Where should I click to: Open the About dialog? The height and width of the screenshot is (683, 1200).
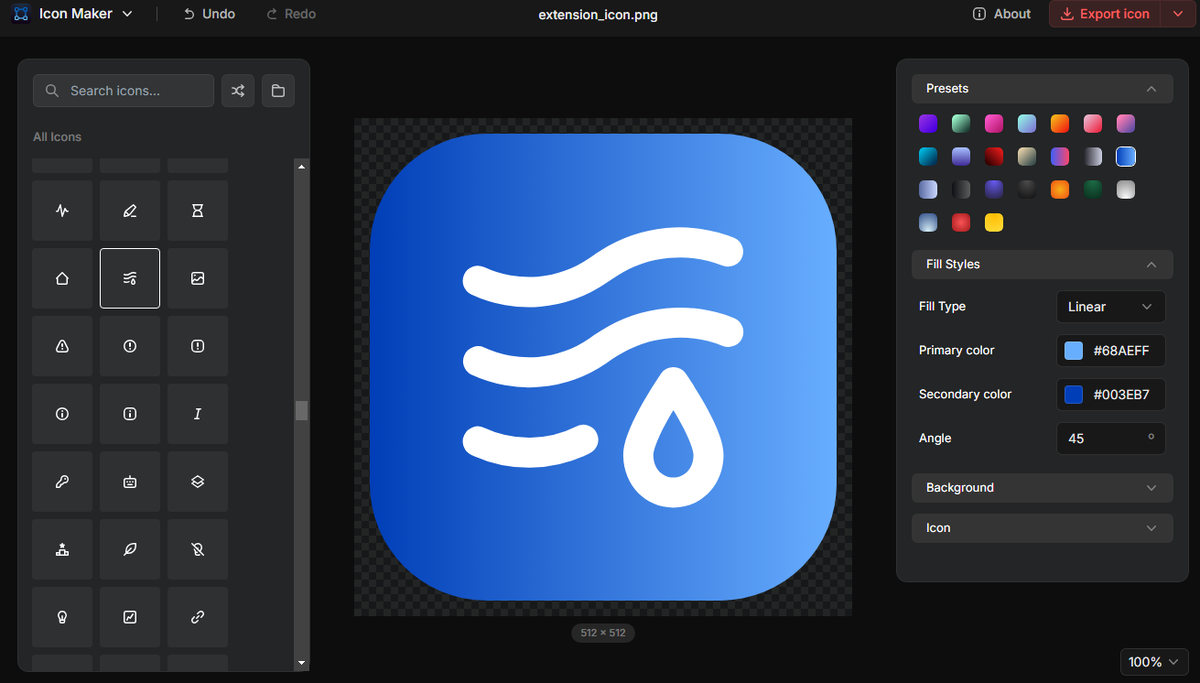coord(1002,14)
